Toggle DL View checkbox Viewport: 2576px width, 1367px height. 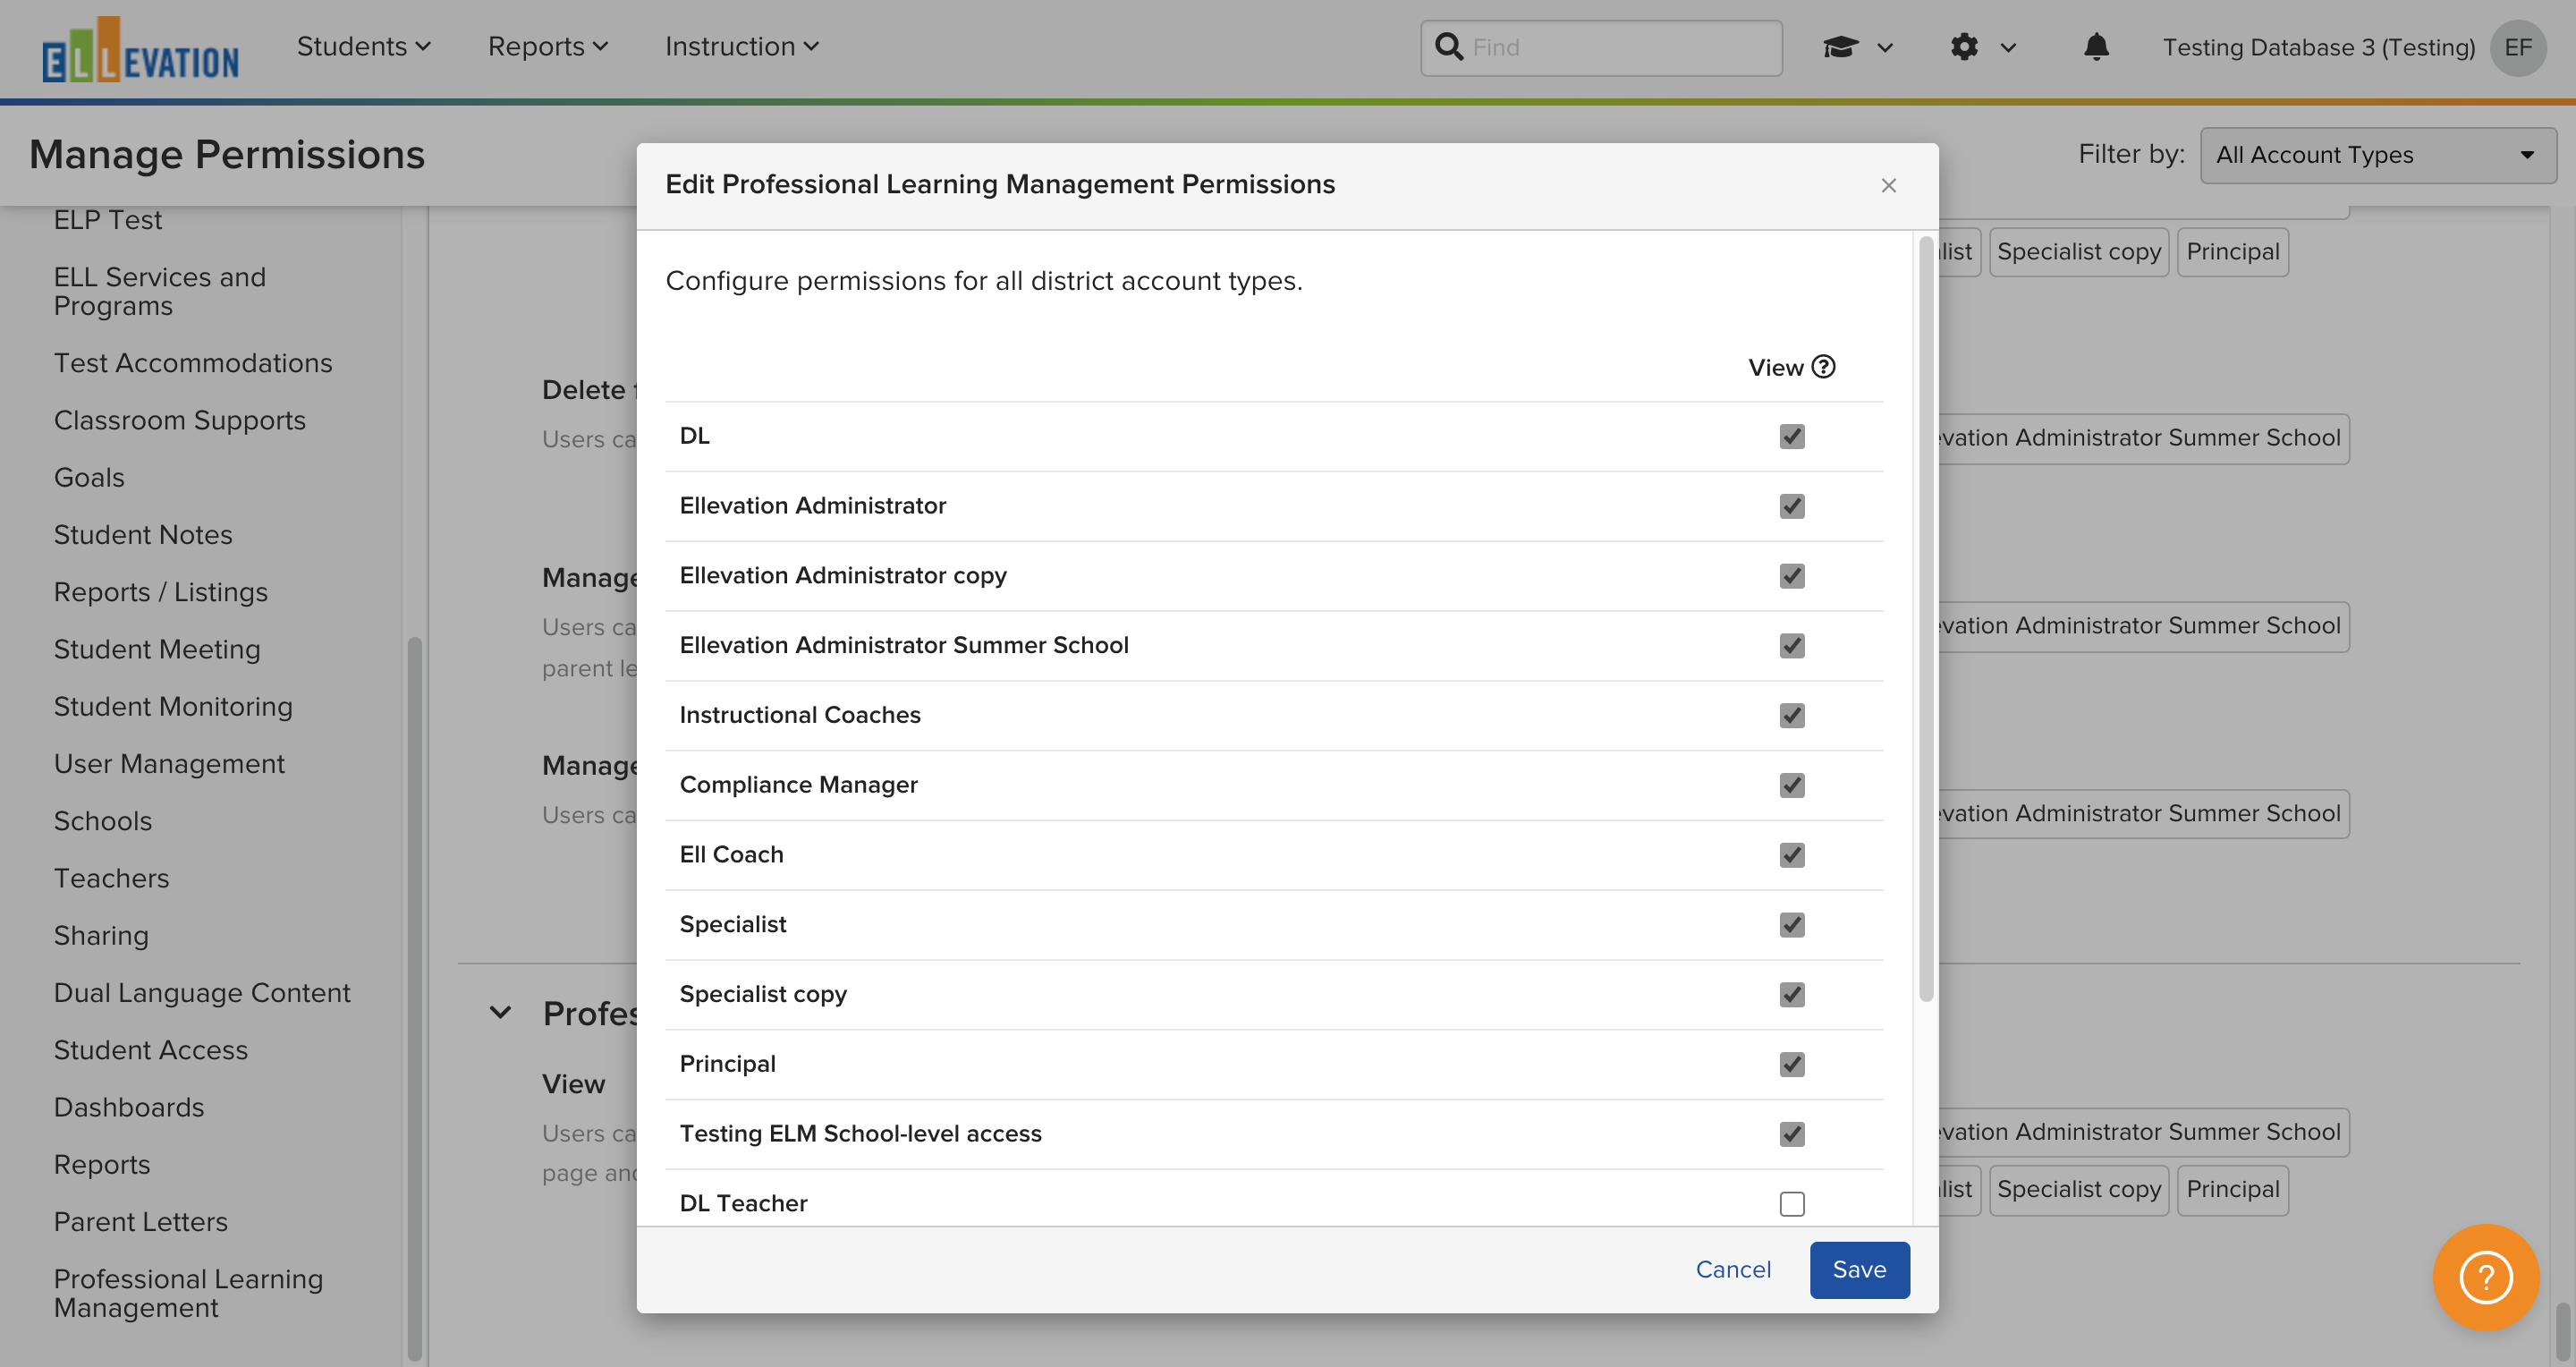tap(1792, 436)
